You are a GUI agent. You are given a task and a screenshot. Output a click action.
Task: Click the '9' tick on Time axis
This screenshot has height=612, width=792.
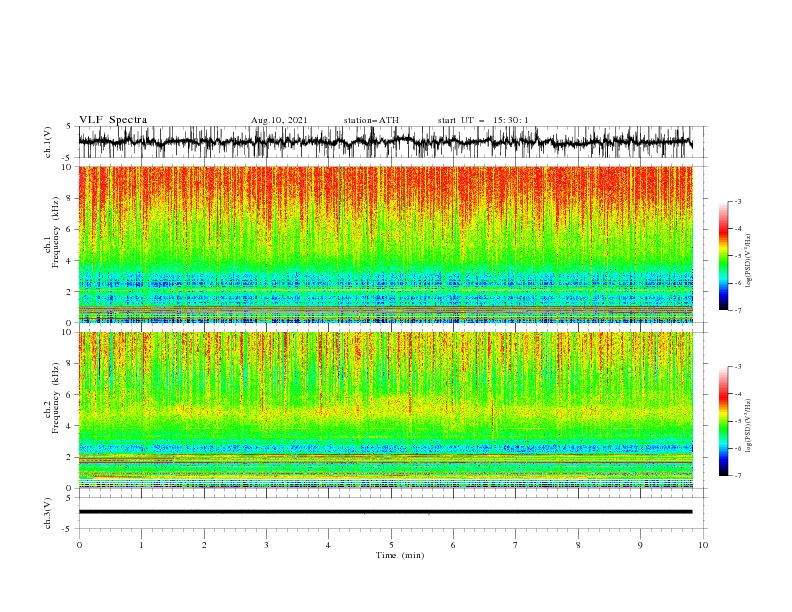tap(640, 545)
